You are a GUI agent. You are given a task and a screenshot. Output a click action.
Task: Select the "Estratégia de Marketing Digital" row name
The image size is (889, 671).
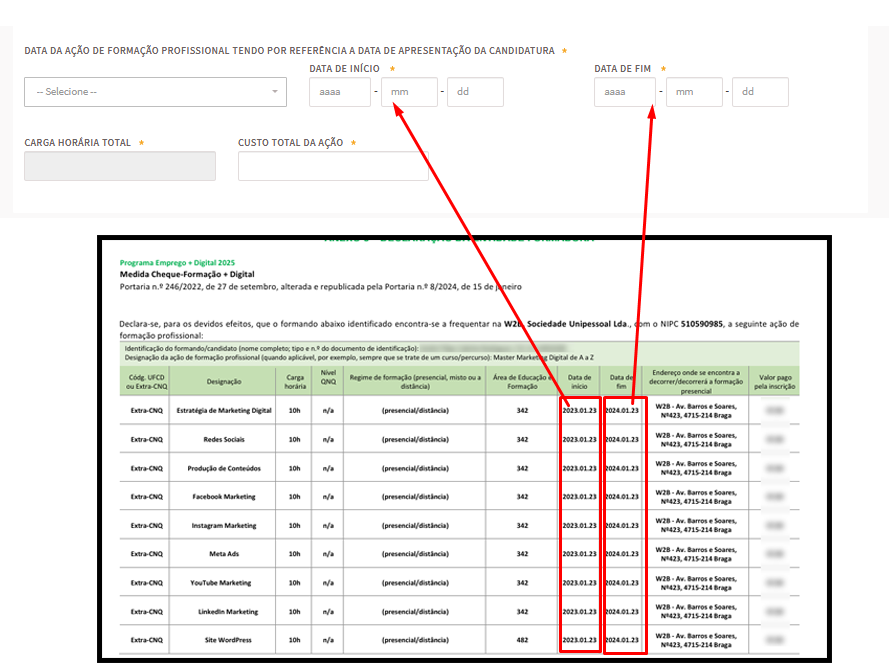[224, 410]
